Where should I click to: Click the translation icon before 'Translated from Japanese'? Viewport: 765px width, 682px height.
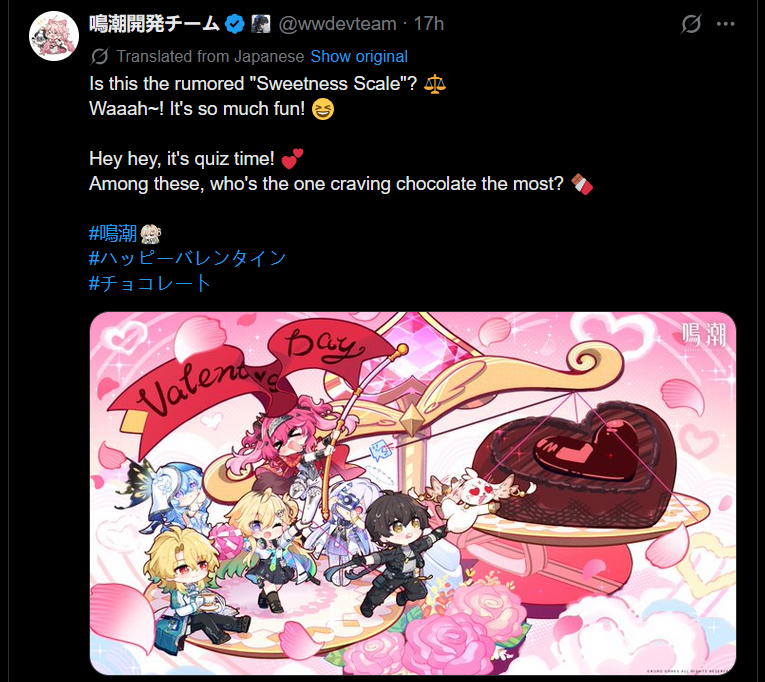click(100, 57)
